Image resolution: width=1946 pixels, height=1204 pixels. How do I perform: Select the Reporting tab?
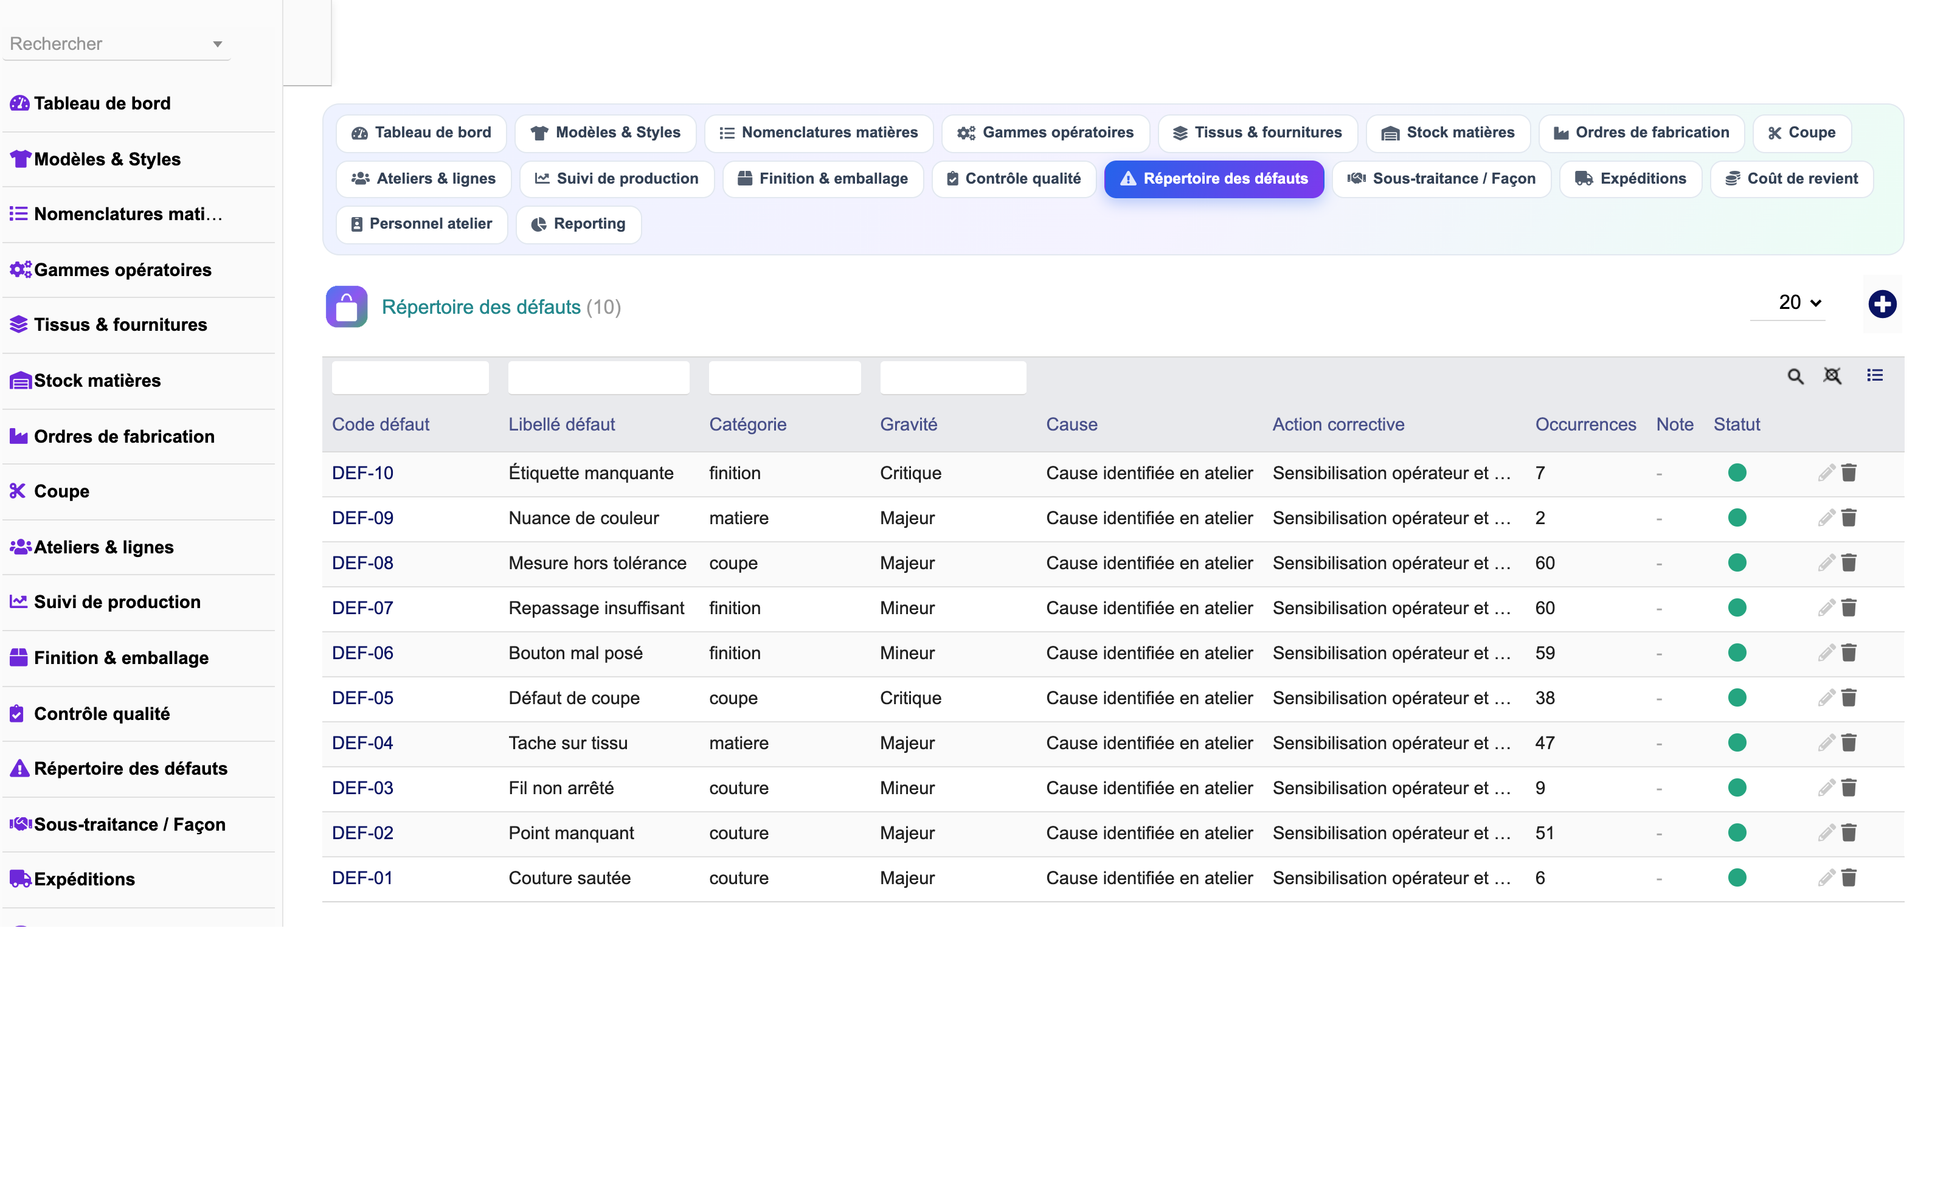pyautogui.click(x=578, y=224)
